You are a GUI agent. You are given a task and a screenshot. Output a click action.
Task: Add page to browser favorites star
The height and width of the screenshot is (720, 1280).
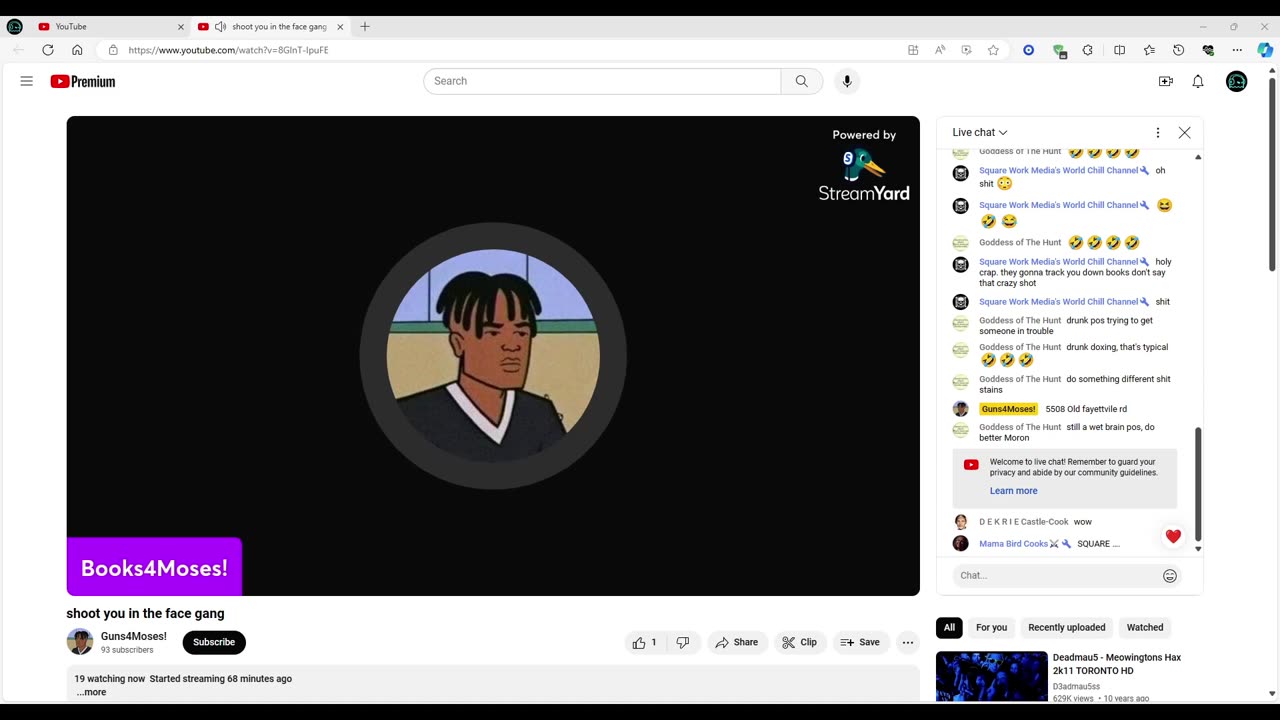click(993, 50)
